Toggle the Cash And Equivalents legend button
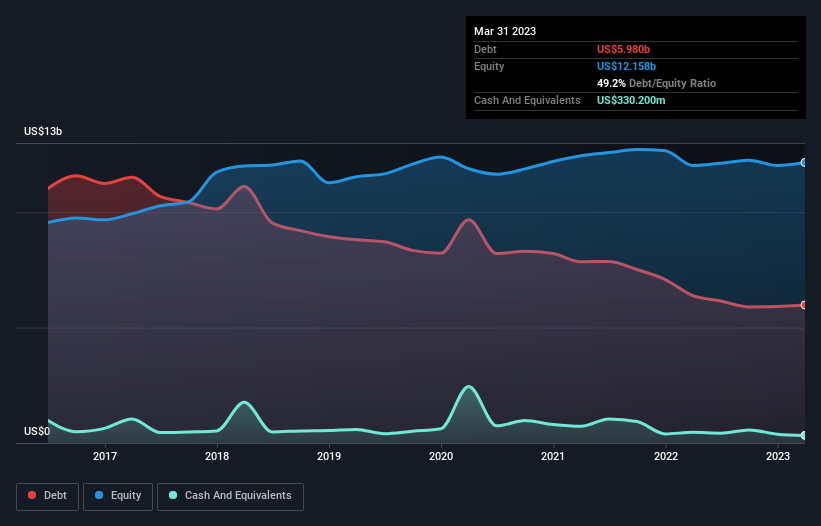Image resolution: width=821 pixels, height=526 pixels. 230,496
